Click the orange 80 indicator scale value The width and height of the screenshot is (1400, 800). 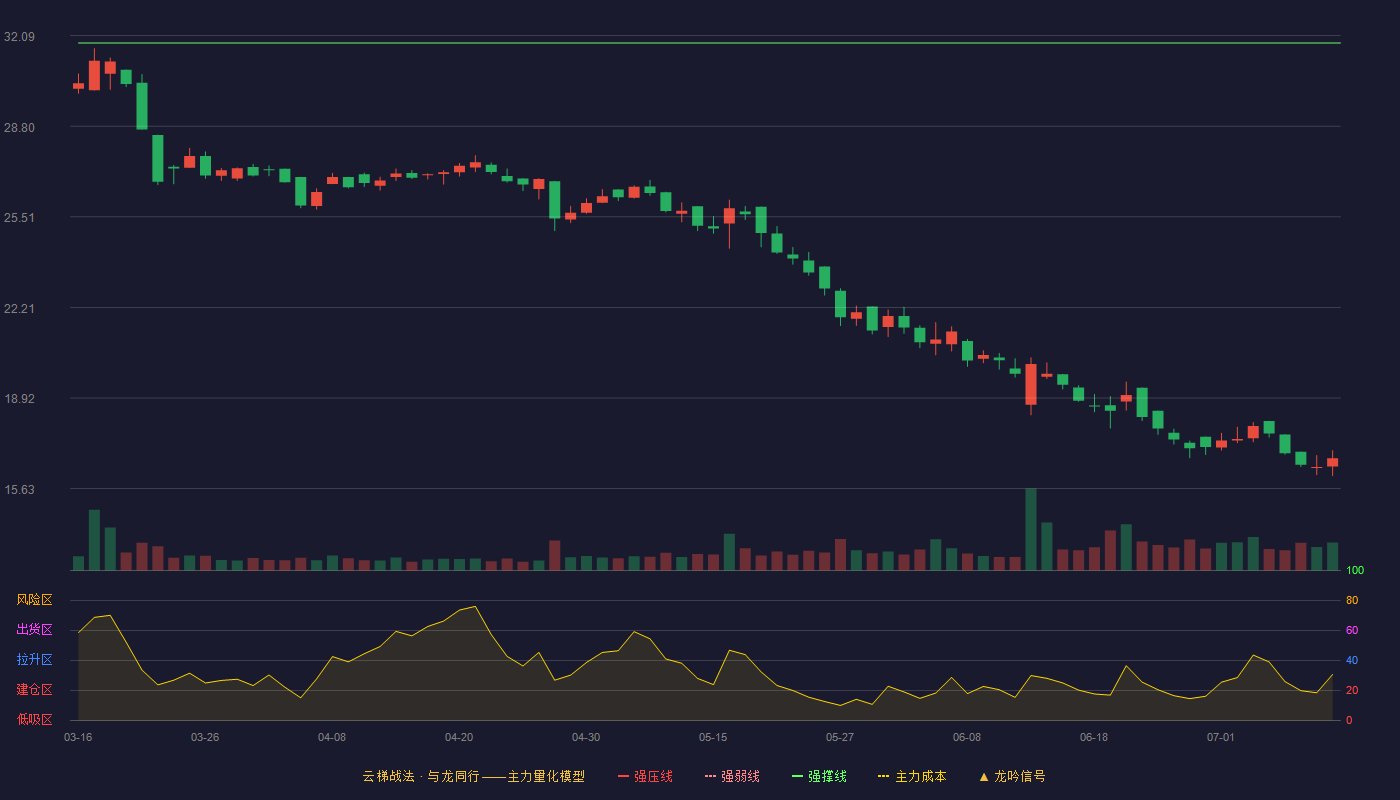point(1352,600)
